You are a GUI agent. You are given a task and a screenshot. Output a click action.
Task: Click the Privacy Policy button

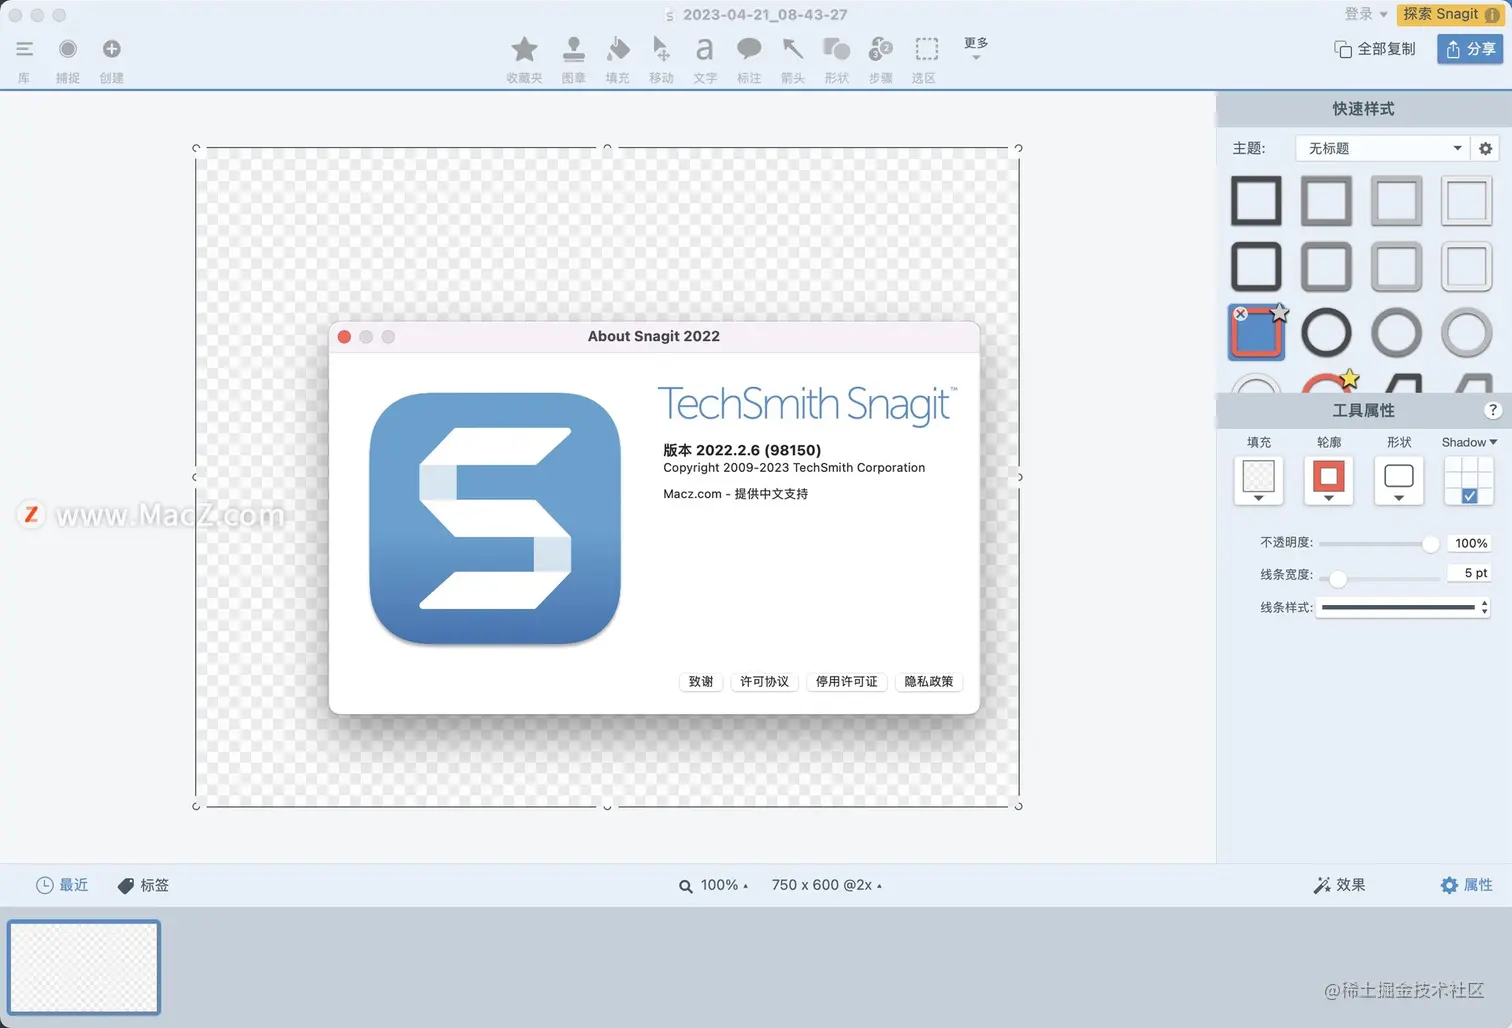928,681
